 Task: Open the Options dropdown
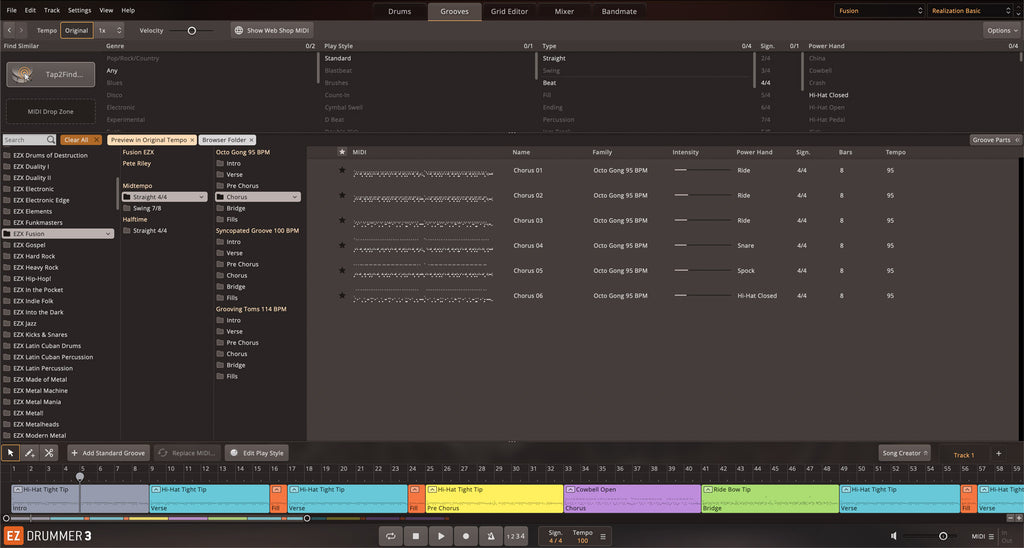[x=1001, y=31]
